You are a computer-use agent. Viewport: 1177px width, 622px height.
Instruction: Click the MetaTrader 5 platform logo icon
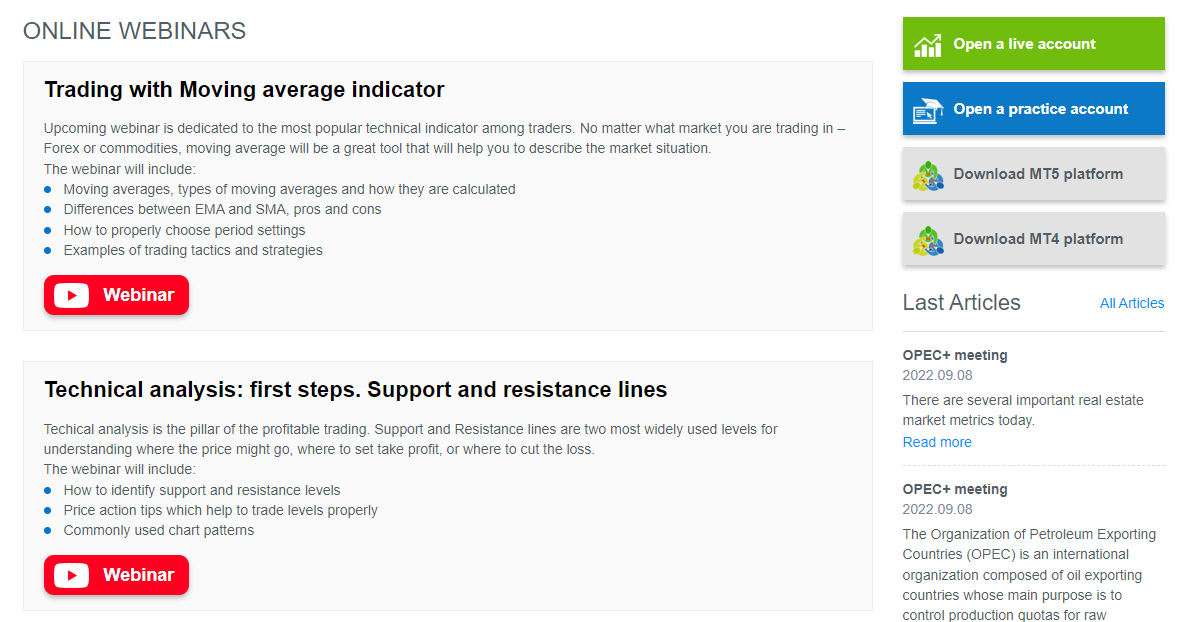pyautogui.click(x=928, y=175)
